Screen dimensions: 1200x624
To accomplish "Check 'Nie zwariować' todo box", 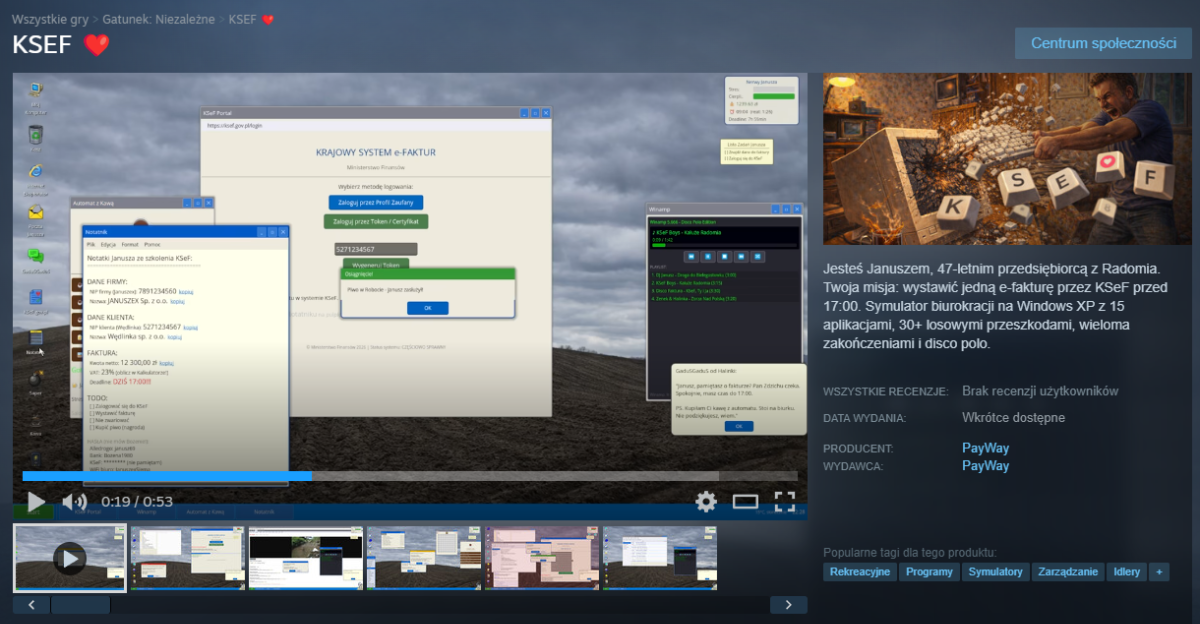I will click(x=90, y=422).
